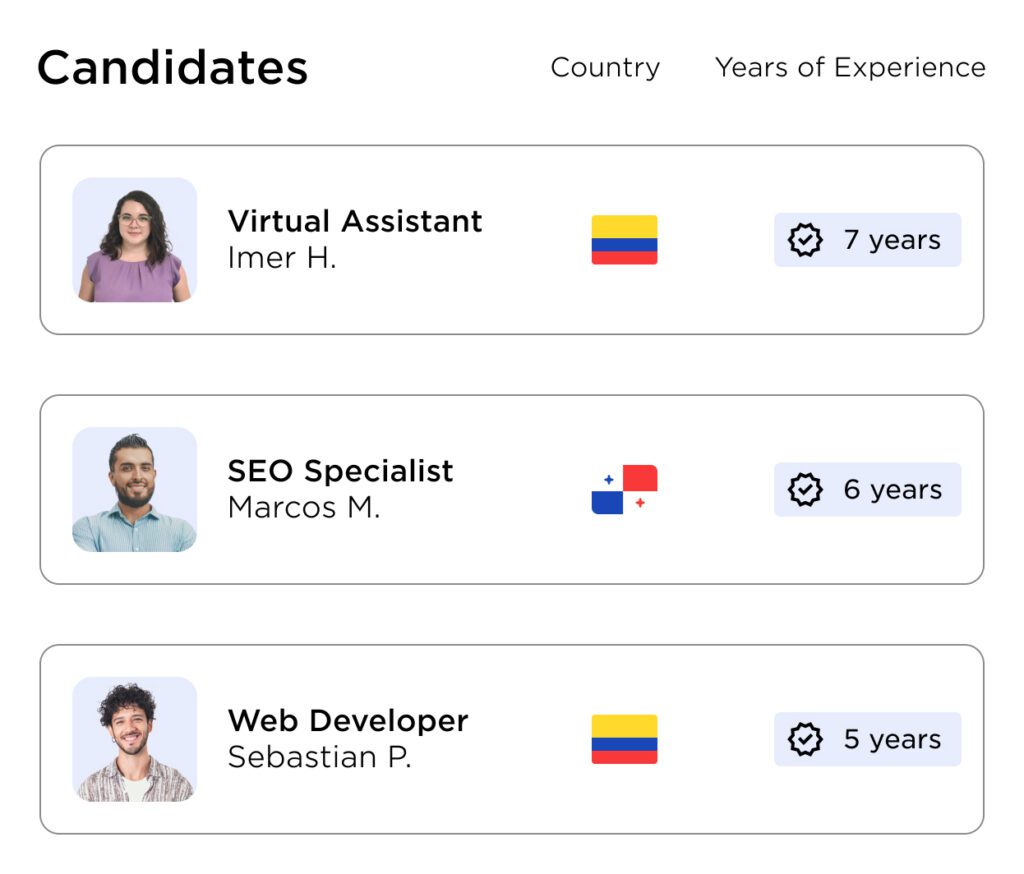Select the Virtual Assistant job title
The width and height of the screenshot is (1024, 874).
pyautogui.click(x=355, y=221)
